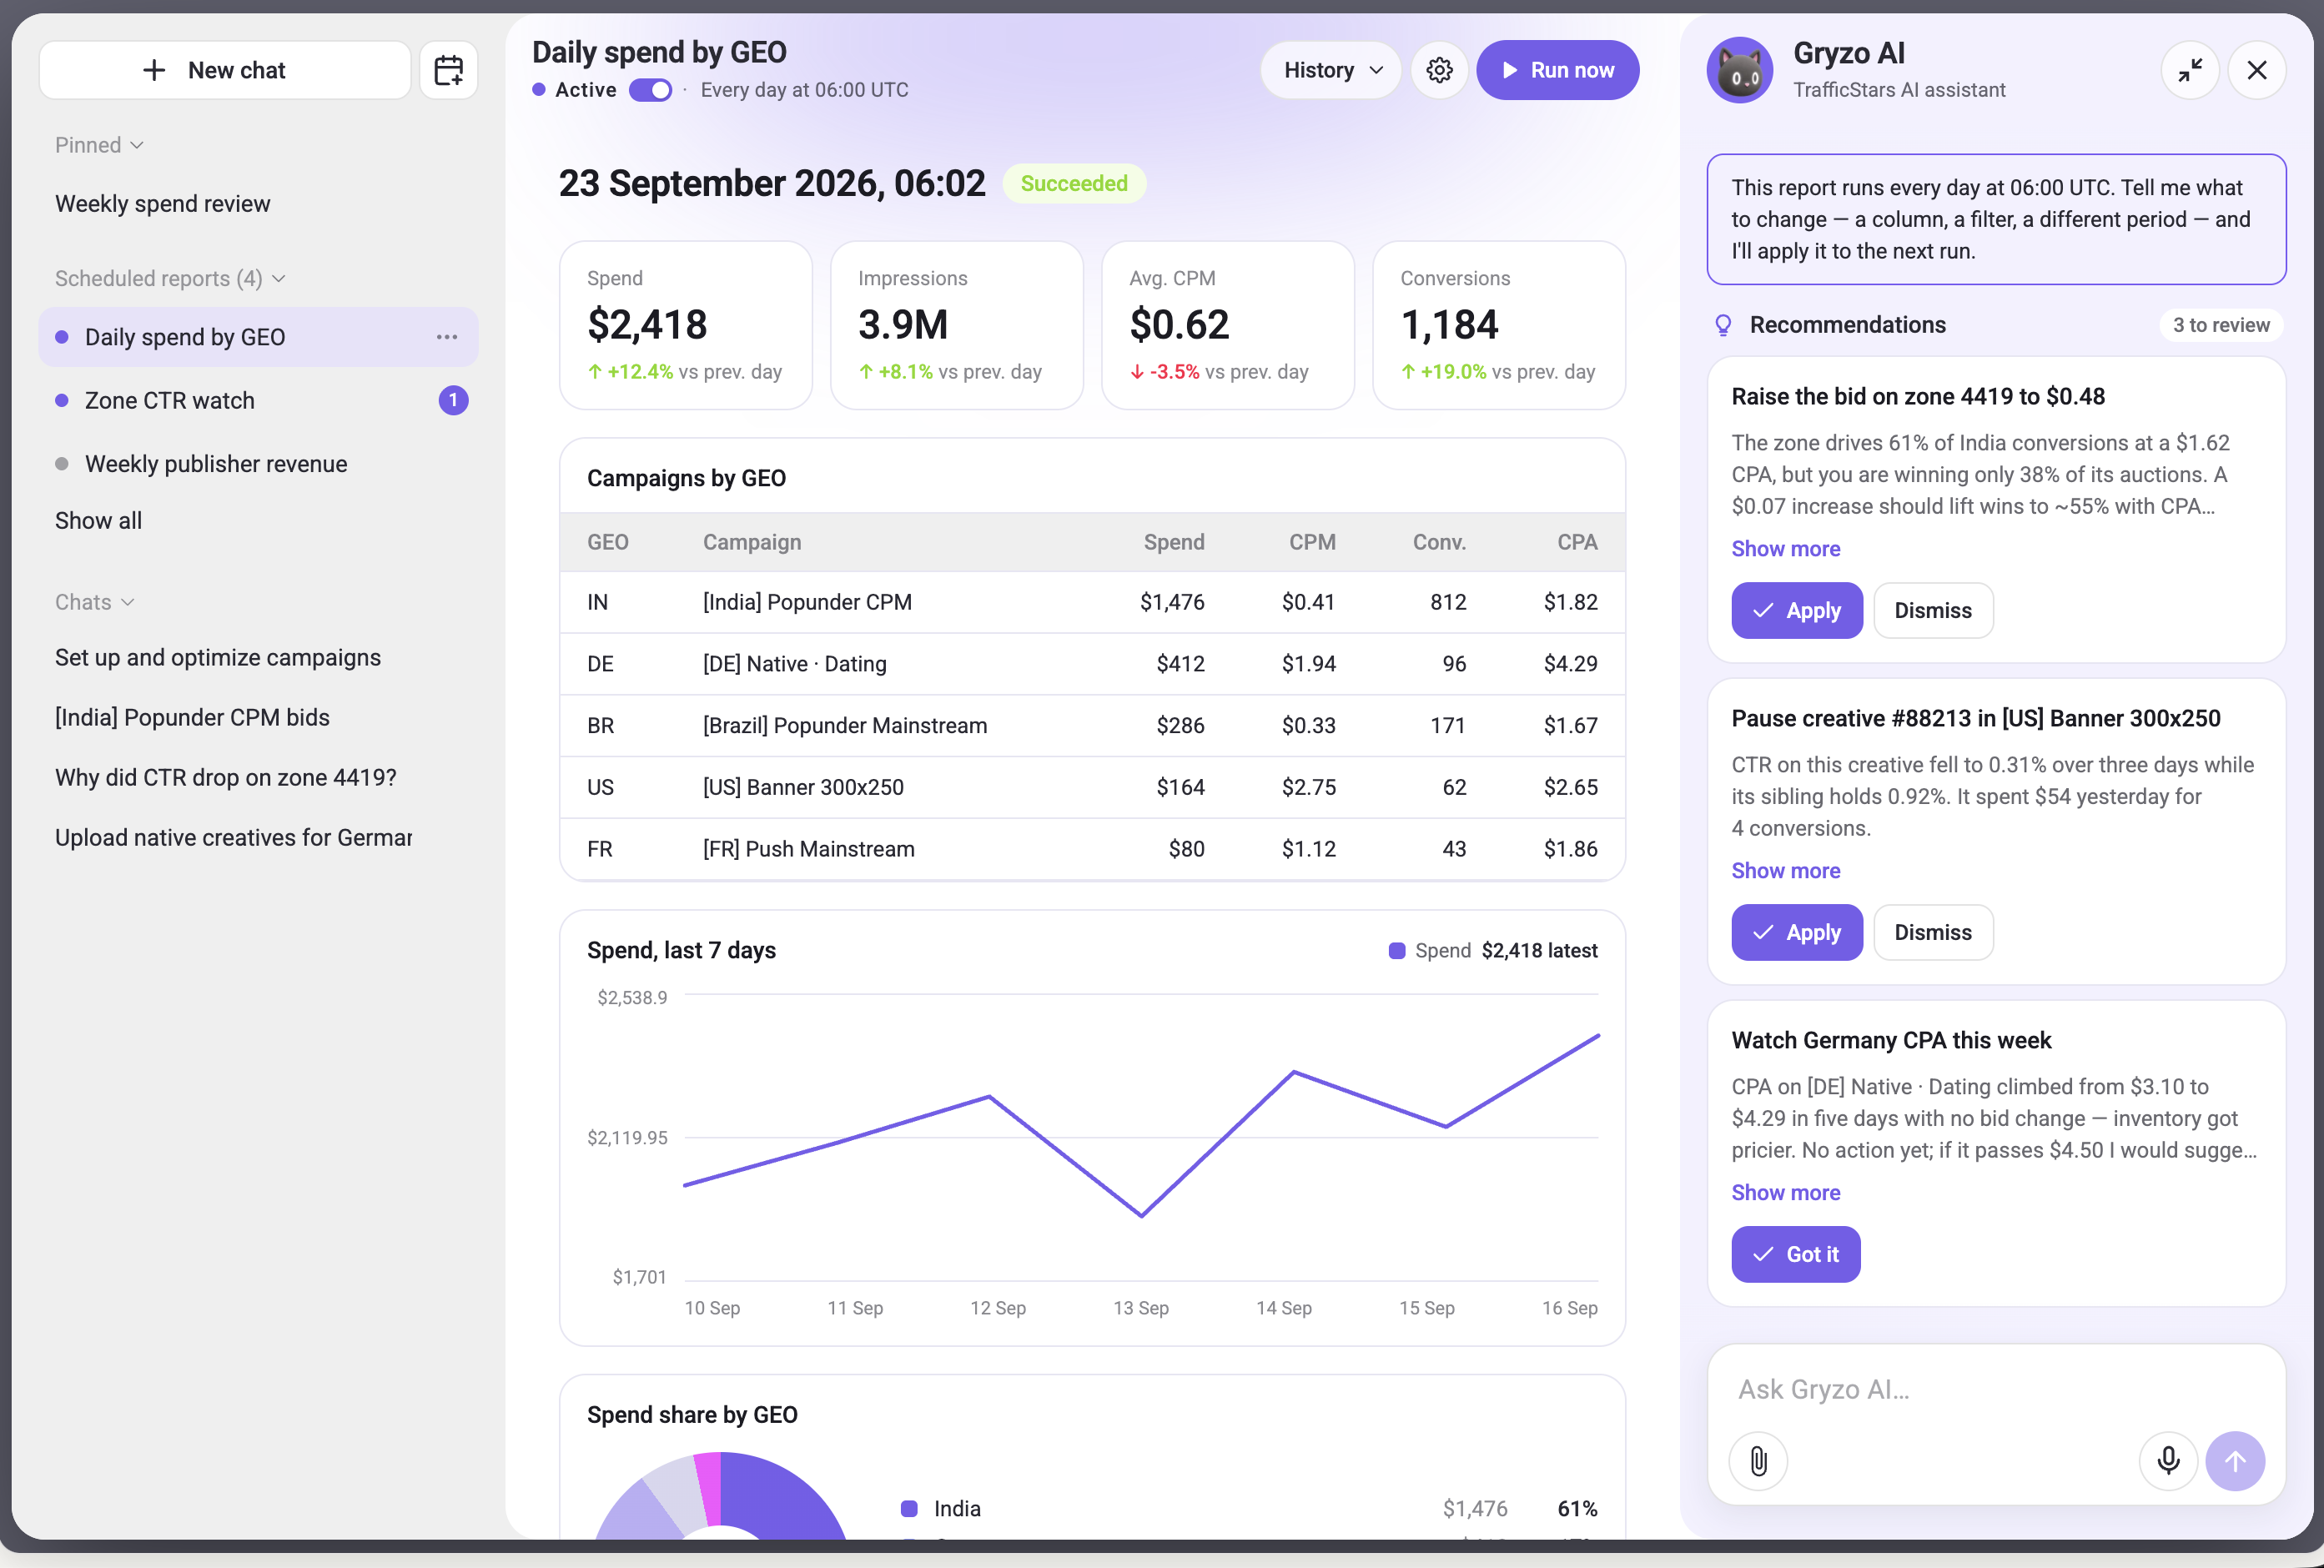The width and height of the screenshot is (2324, 1568).
Task: Open chat Why did CTR drop on zone 4419
Action: (x=226, y=777)
